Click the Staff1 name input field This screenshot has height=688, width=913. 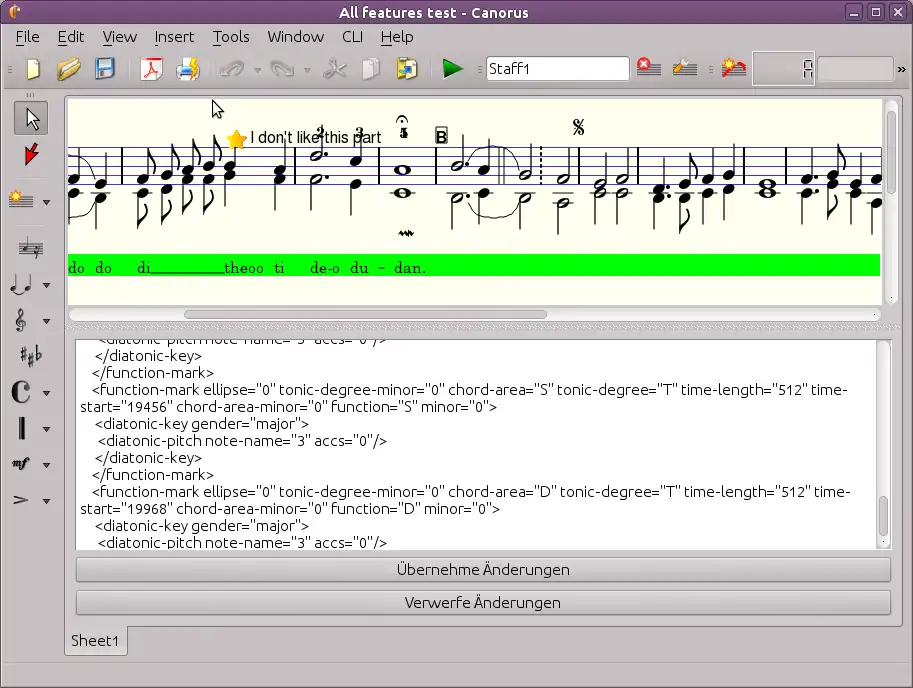click(x=557, y=69)
